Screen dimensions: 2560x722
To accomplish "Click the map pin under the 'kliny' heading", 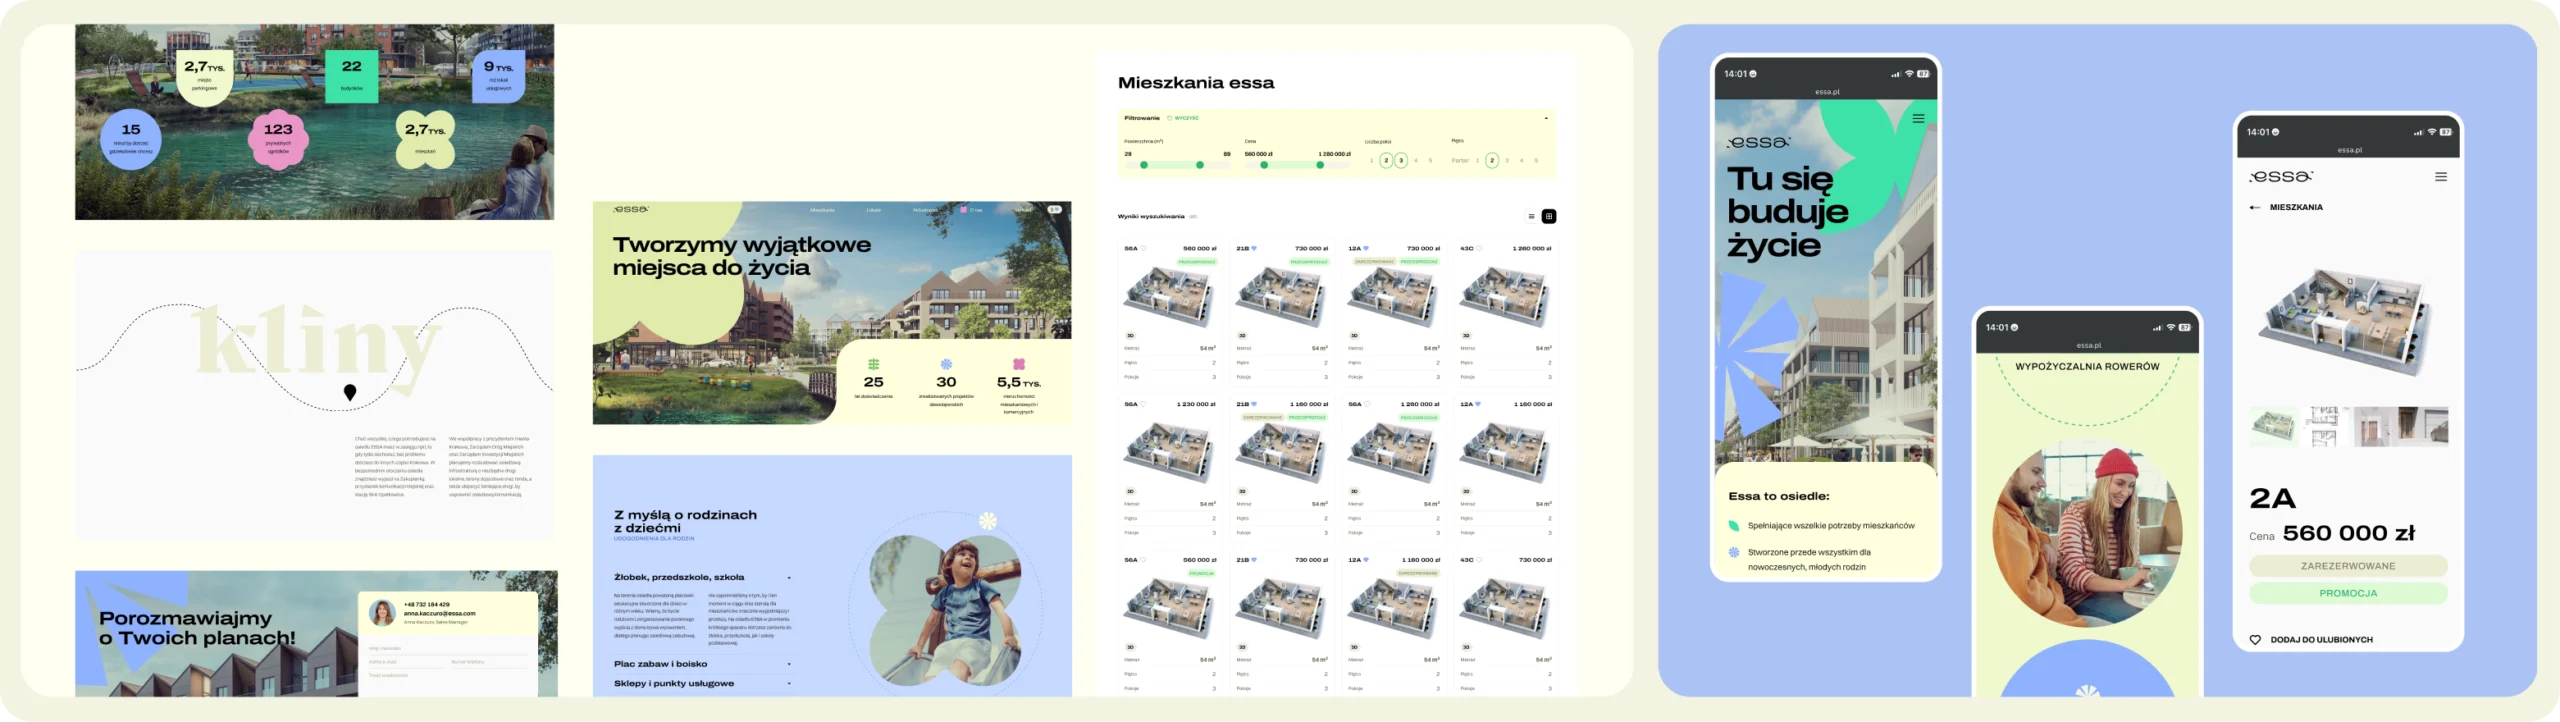I will coord(350,392).
